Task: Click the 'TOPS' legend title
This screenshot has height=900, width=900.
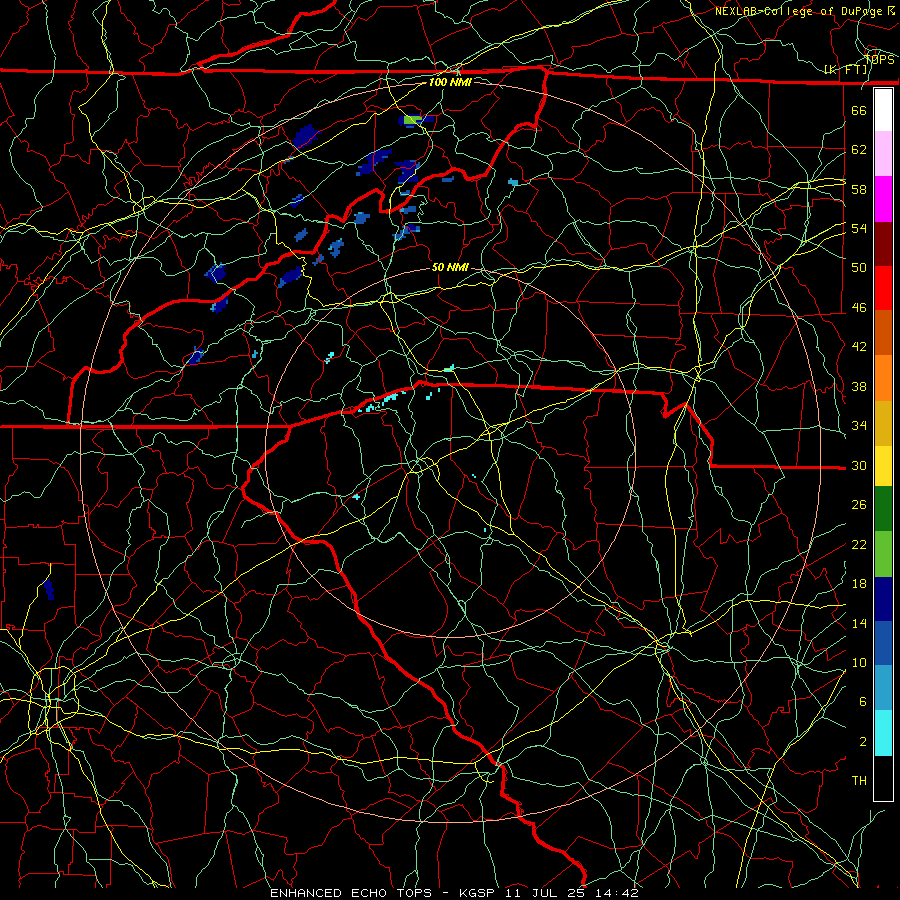Action: (x=879, y=60)
